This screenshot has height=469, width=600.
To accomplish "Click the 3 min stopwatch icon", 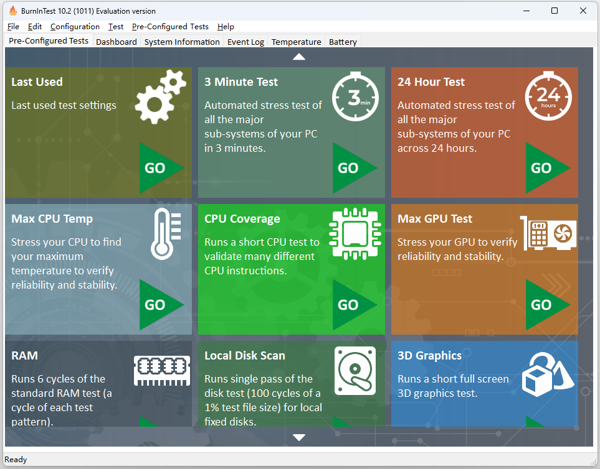I will [354, 97].
